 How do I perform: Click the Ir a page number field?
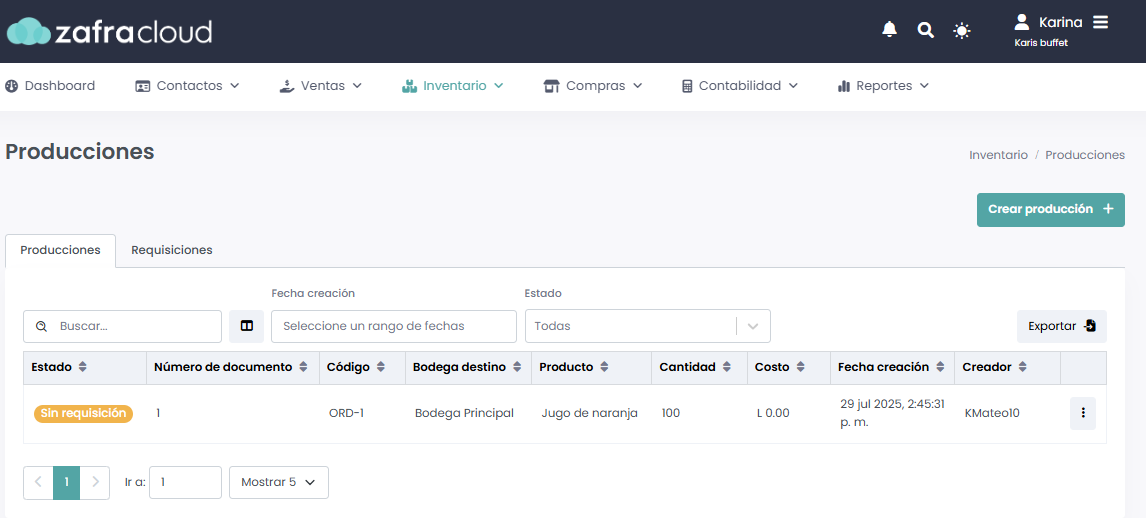[x=185, y=483]
